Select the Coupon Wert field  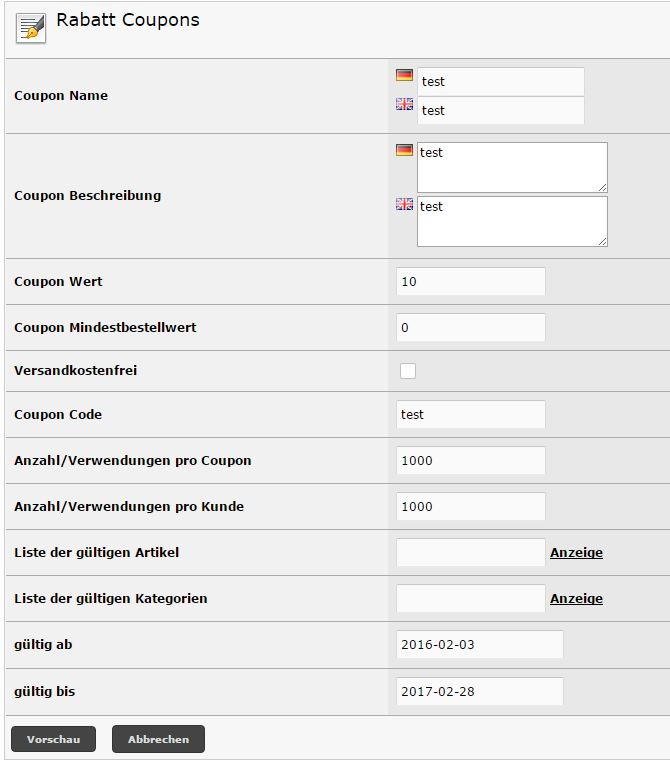coord(471,282)
